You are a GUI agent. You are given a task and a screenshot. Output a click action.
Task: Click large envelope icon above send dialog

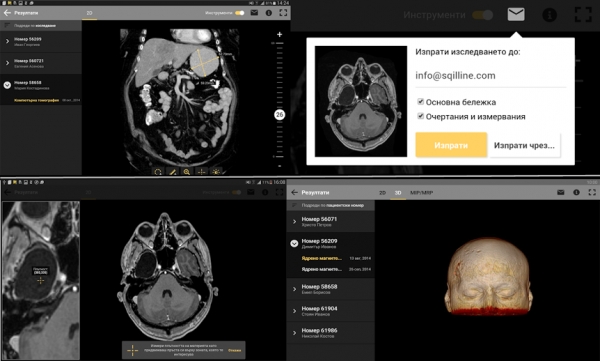[516, 15]
